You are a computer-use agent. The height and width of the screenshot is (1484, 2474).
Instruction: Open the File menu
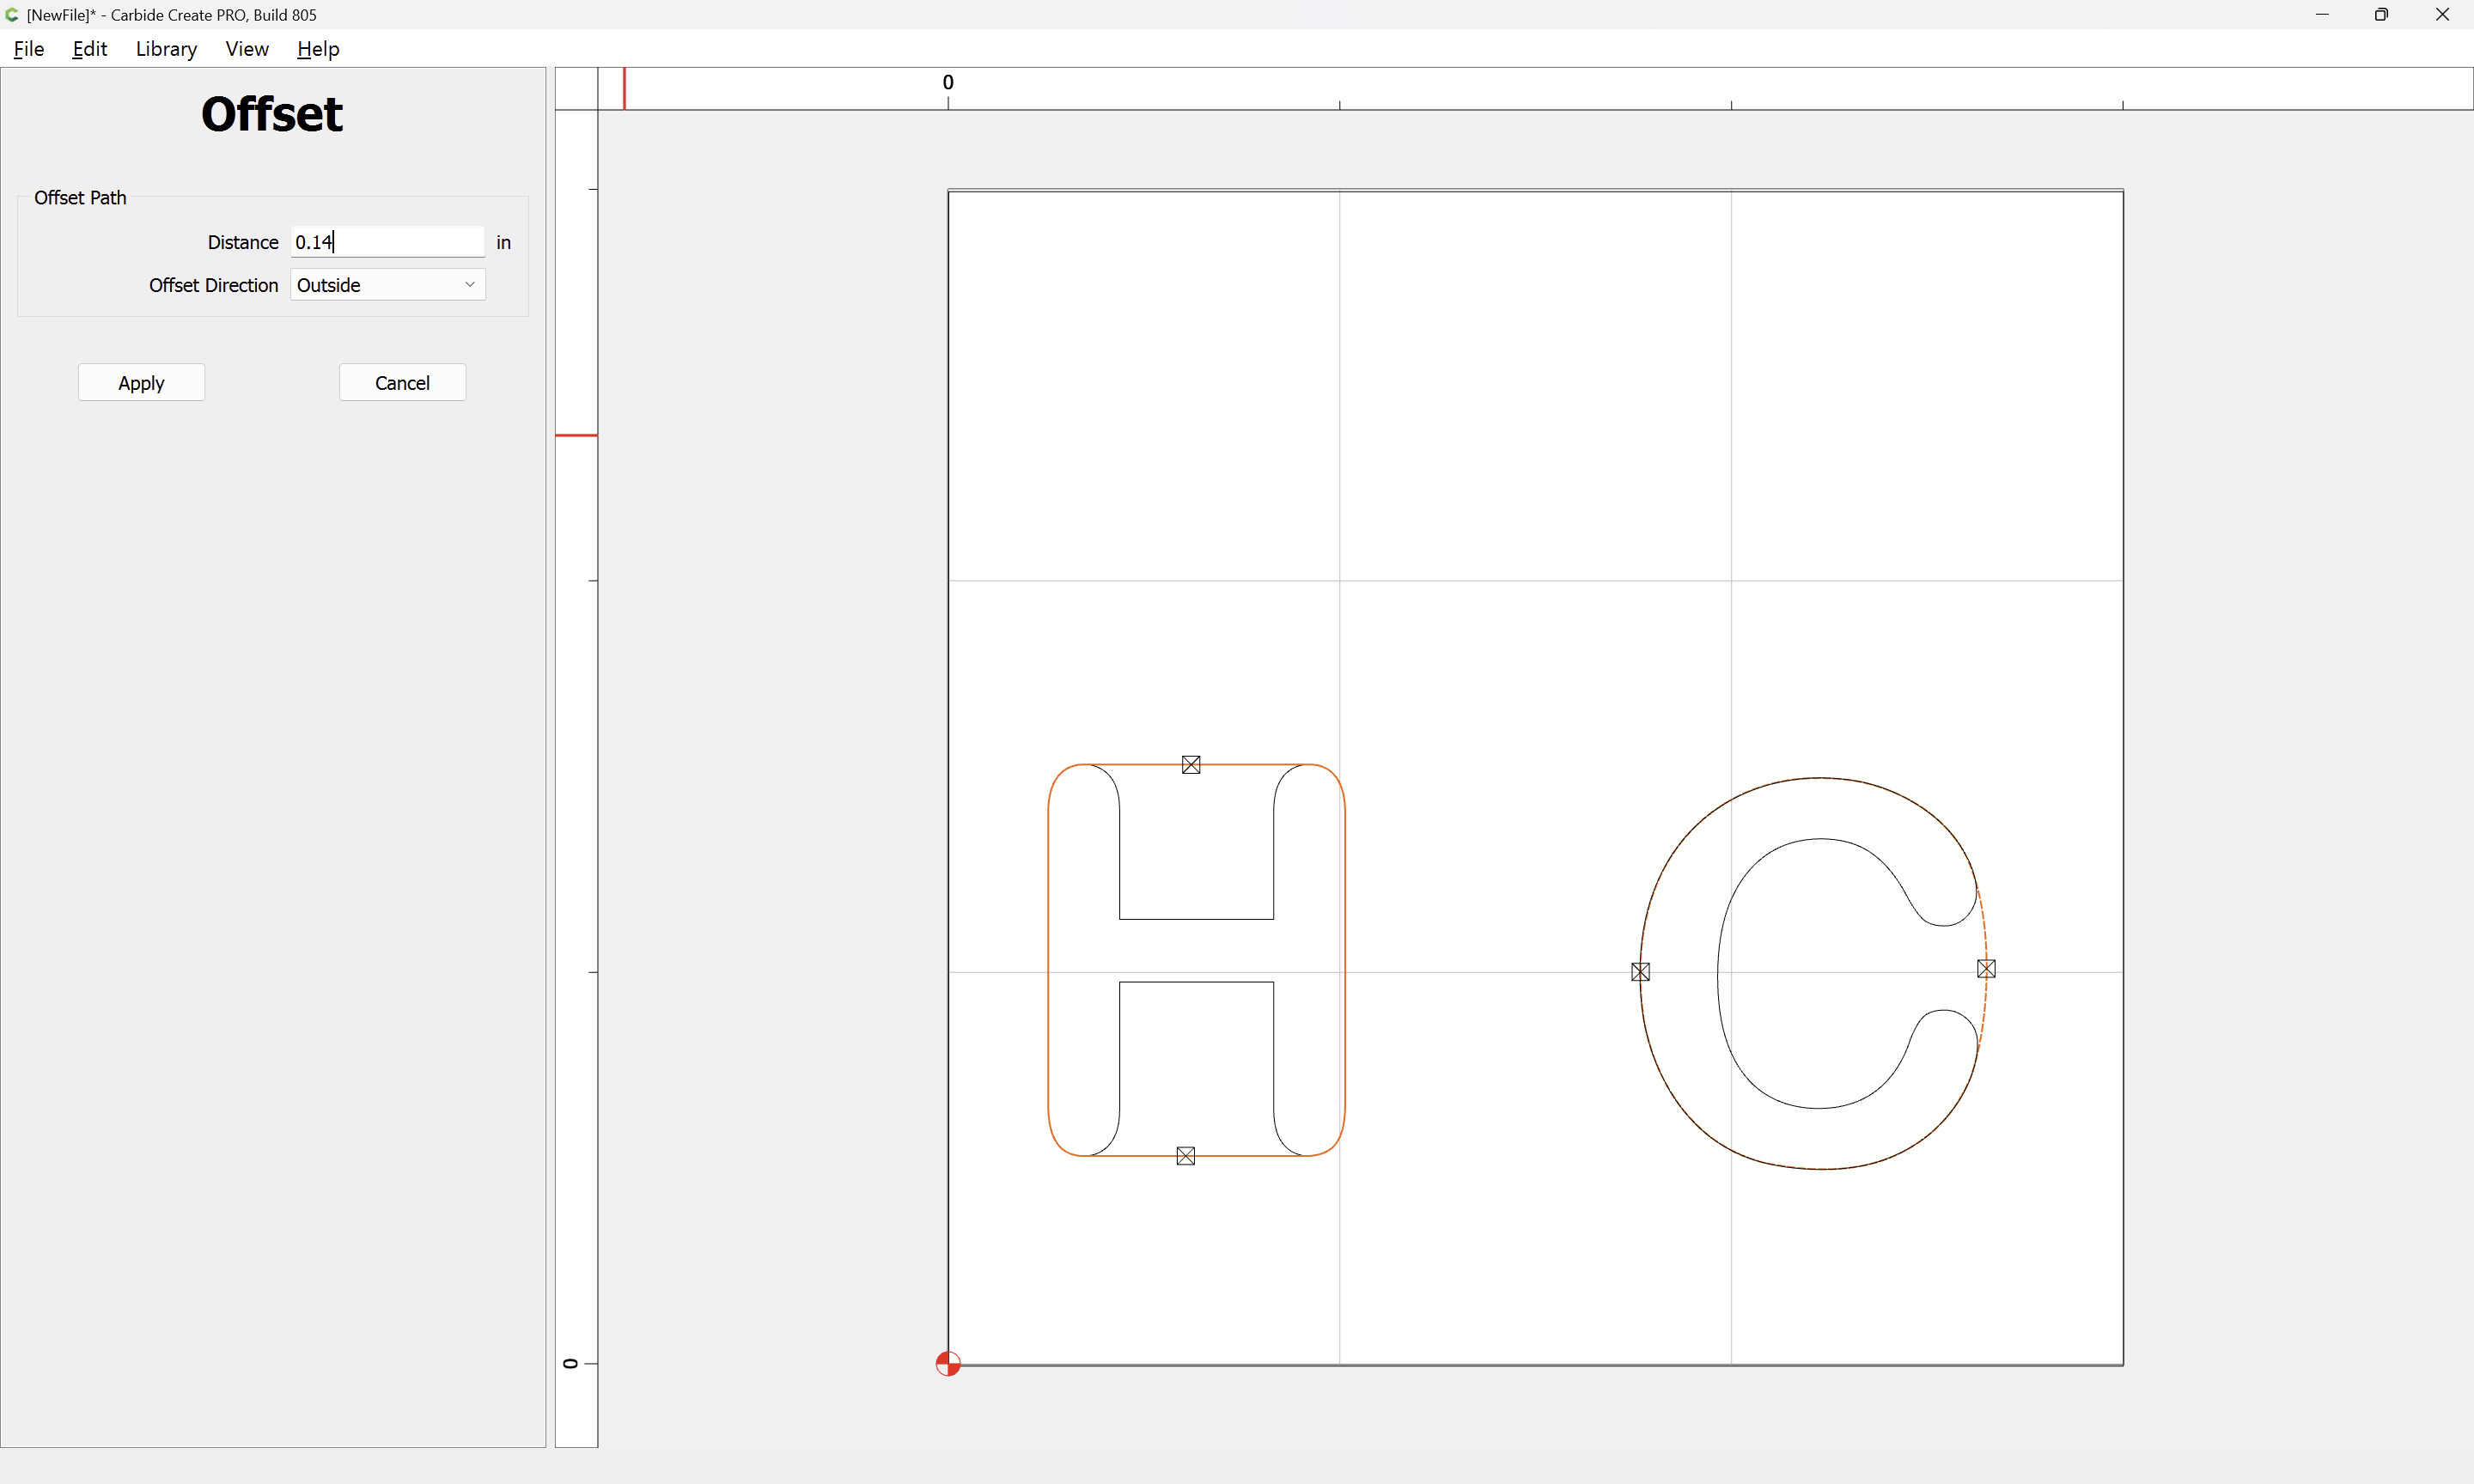coord(28,48)
